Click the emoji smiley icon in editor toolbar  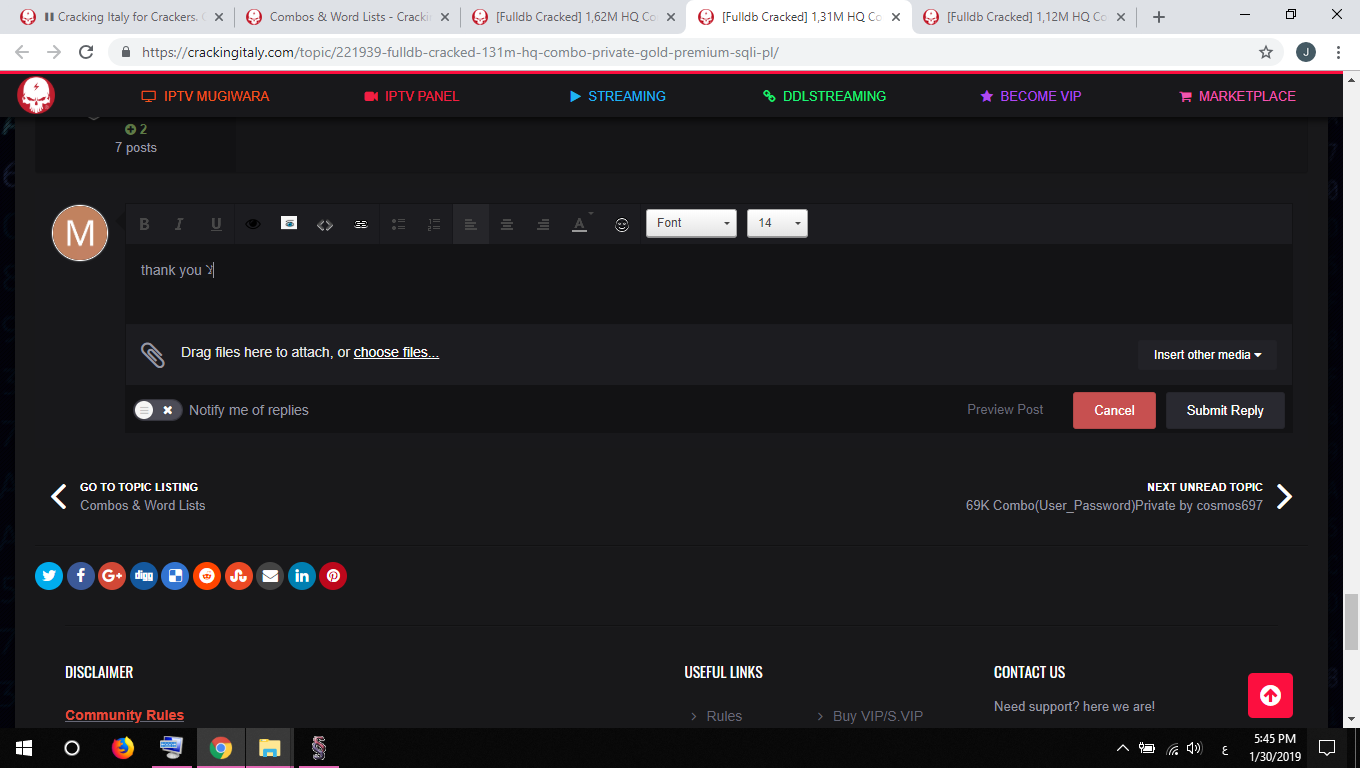coord(622,225)
